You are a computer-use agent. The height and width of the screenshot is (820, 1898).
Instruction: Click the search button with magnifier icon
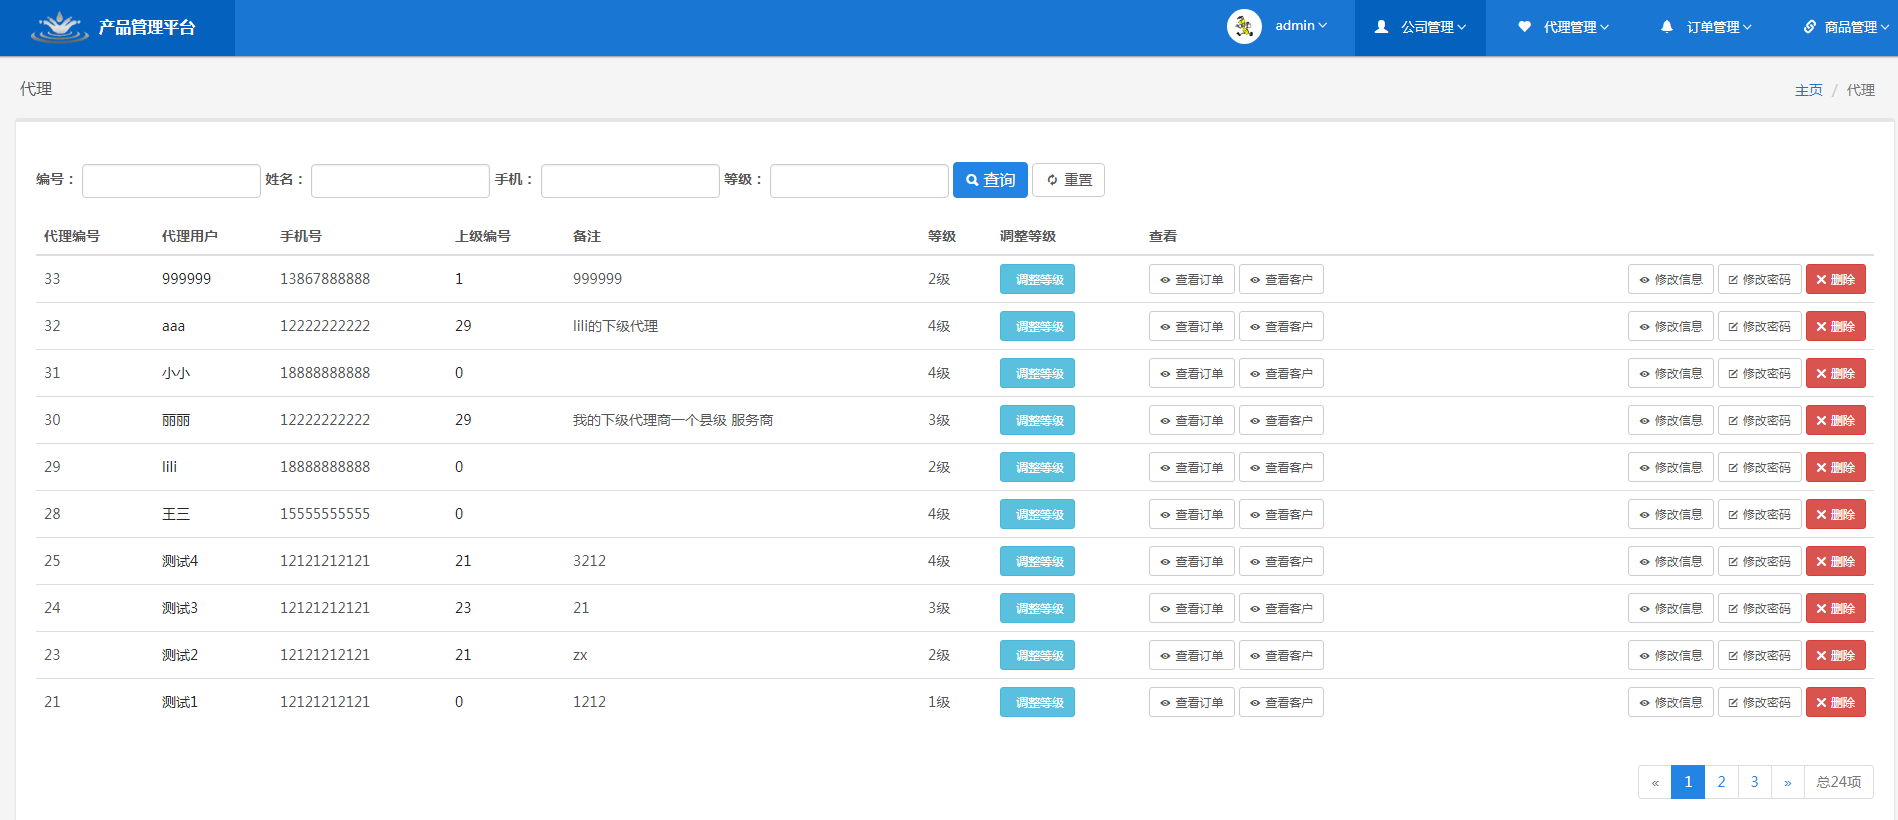990,180
